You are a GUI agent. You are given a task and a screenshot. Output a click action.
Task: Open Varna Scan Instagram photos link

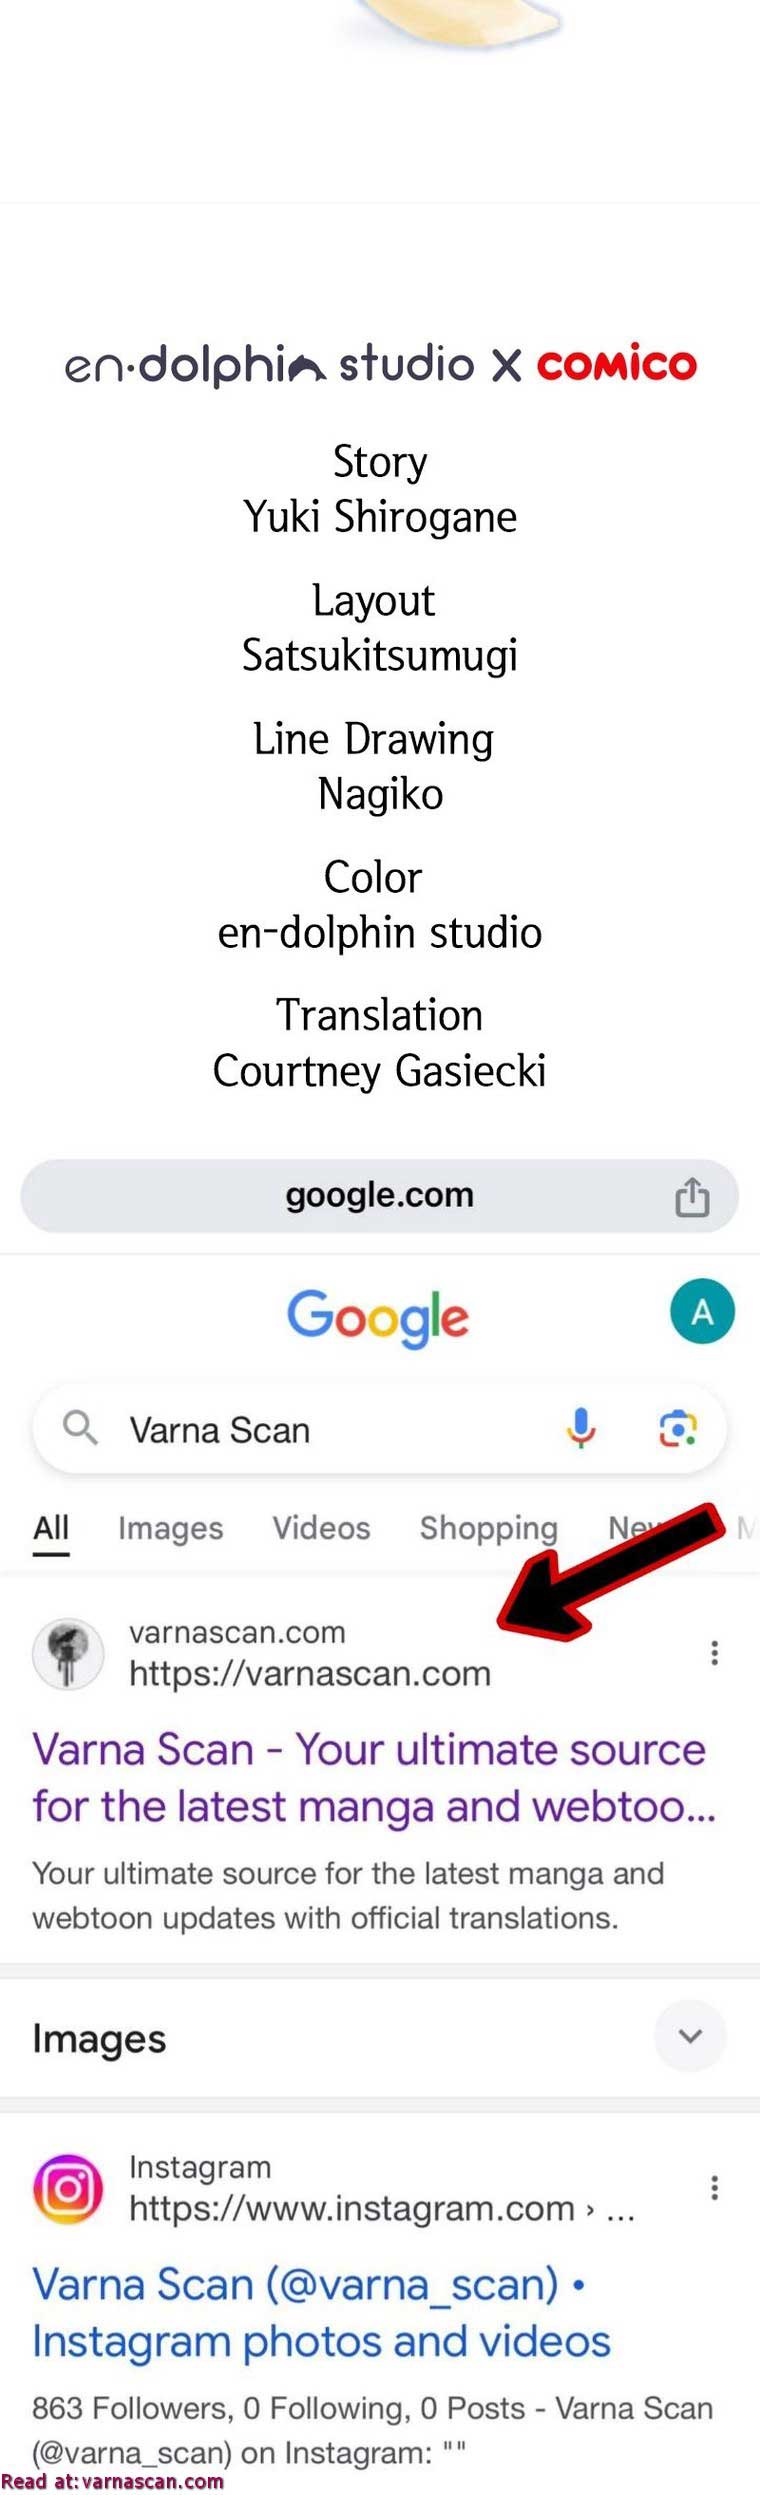(321, 2312)
